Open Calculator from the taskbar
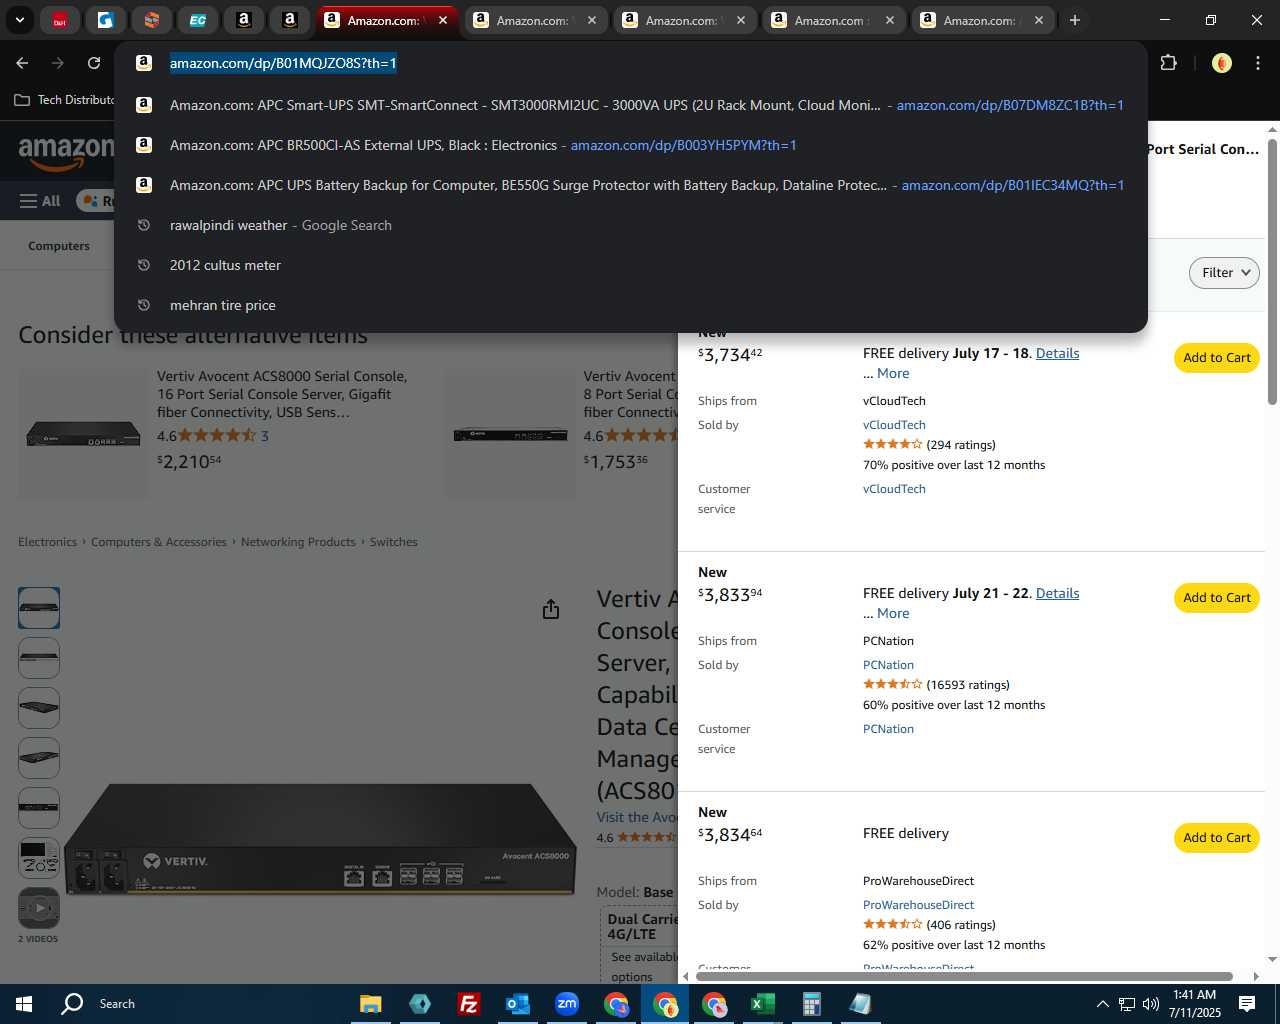The height and width of the screenshot is (1024, 1280). click(x=811, y=1004)
